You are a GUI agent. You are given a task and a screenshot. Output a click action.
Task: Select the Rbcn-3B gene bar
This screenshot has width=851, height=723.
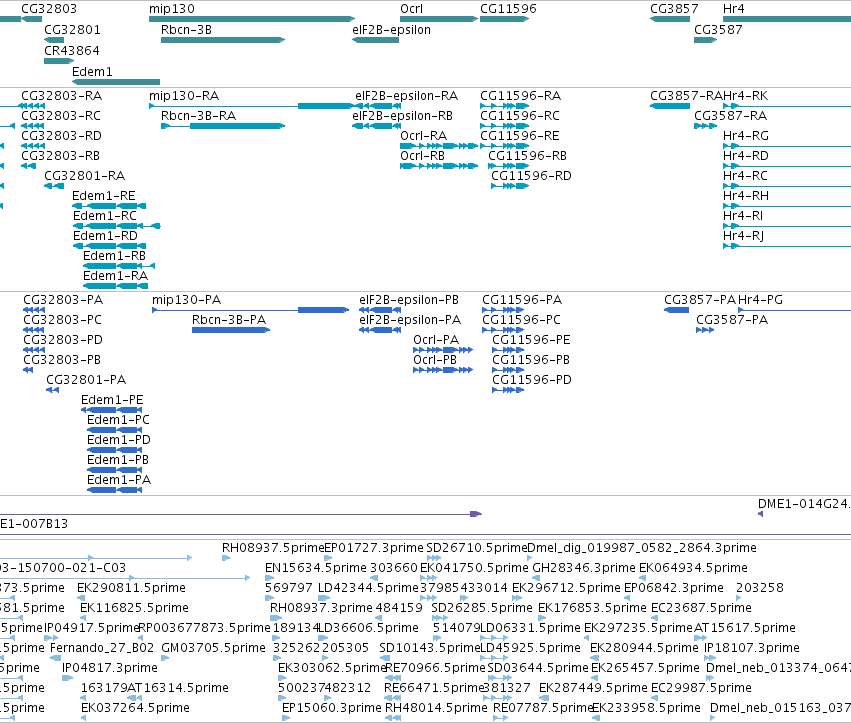coord(223,40)
